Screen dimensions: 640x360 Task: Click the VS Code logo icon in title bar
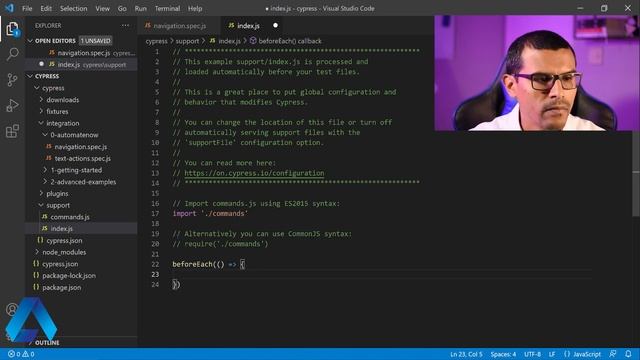pyautogui.click(x=9, y=8)
